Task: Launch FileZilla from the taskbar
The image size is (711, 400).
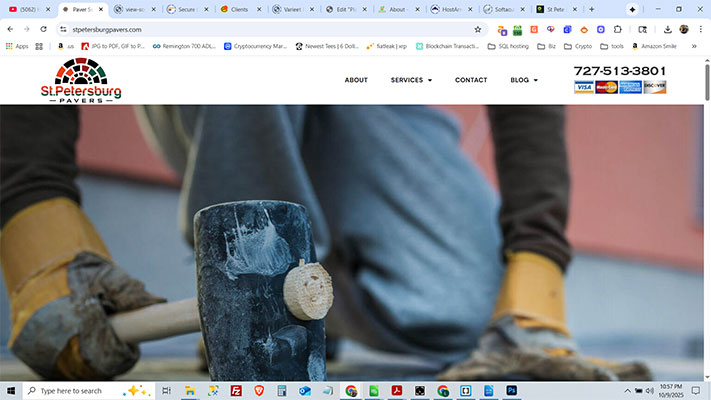Action: point(236,391)
